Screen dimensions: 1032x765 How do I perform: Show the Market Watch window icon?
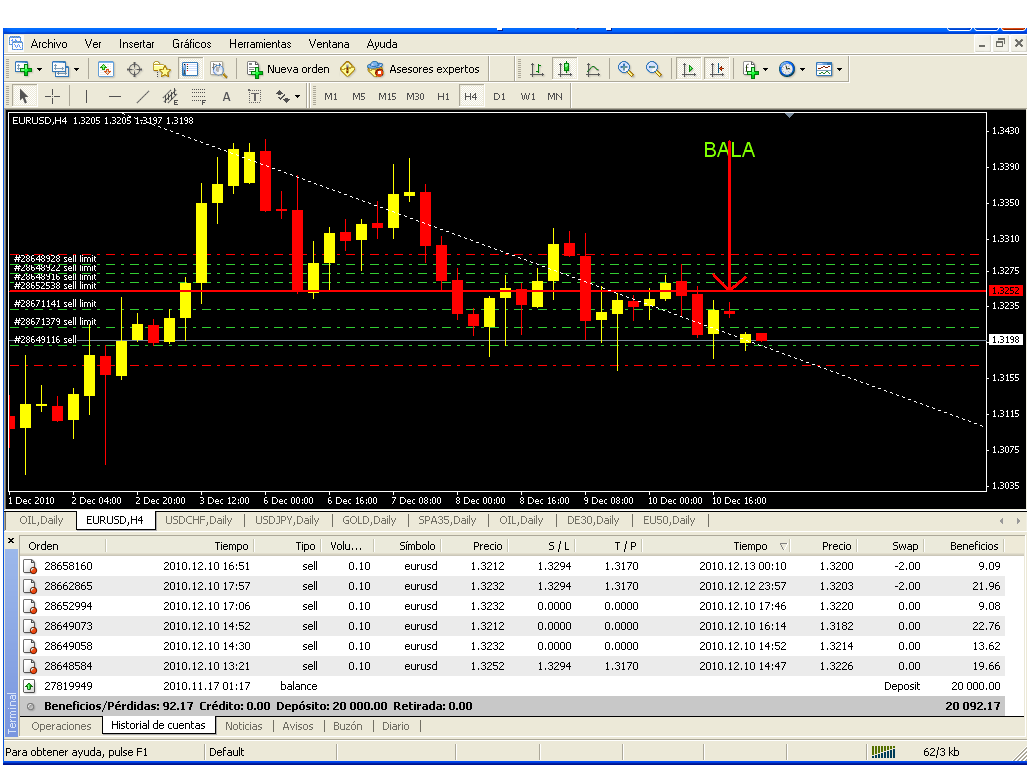click(x=105, y=69)
